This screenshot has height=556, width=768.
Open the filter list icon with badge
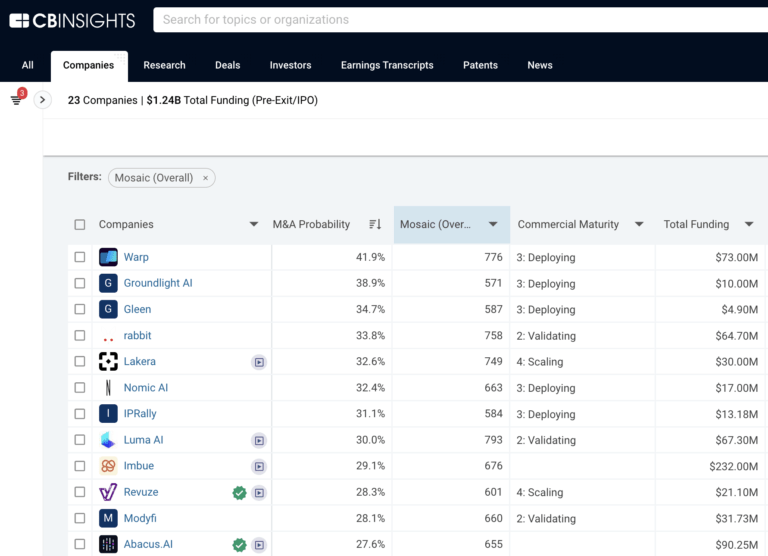pos(16,99)
